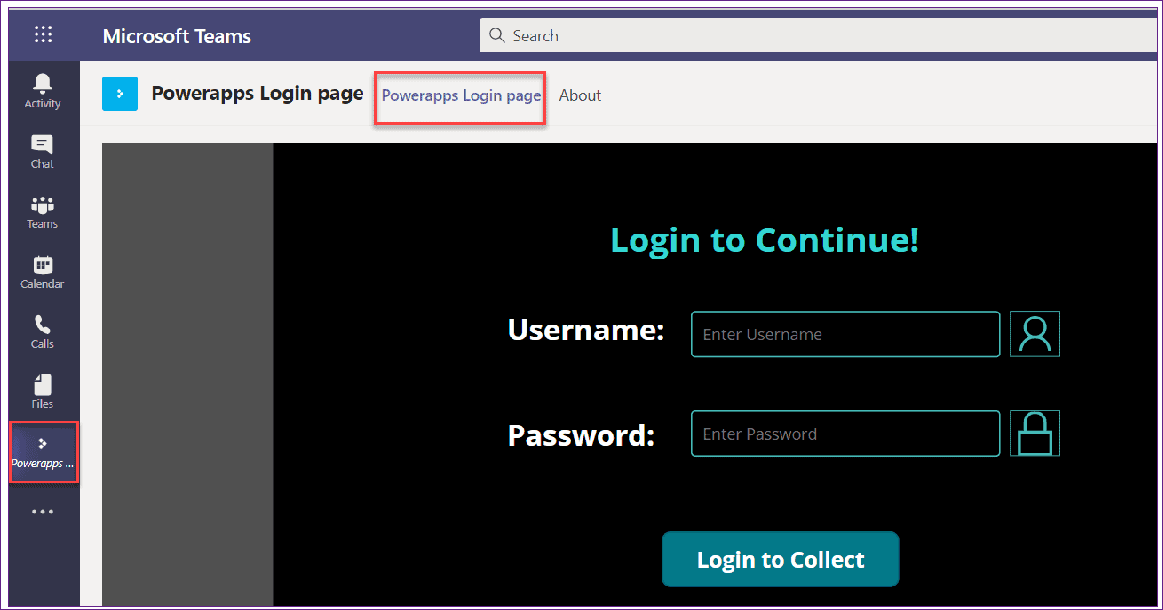Select the Powerapps app in the sidebar

pos(43,452)
